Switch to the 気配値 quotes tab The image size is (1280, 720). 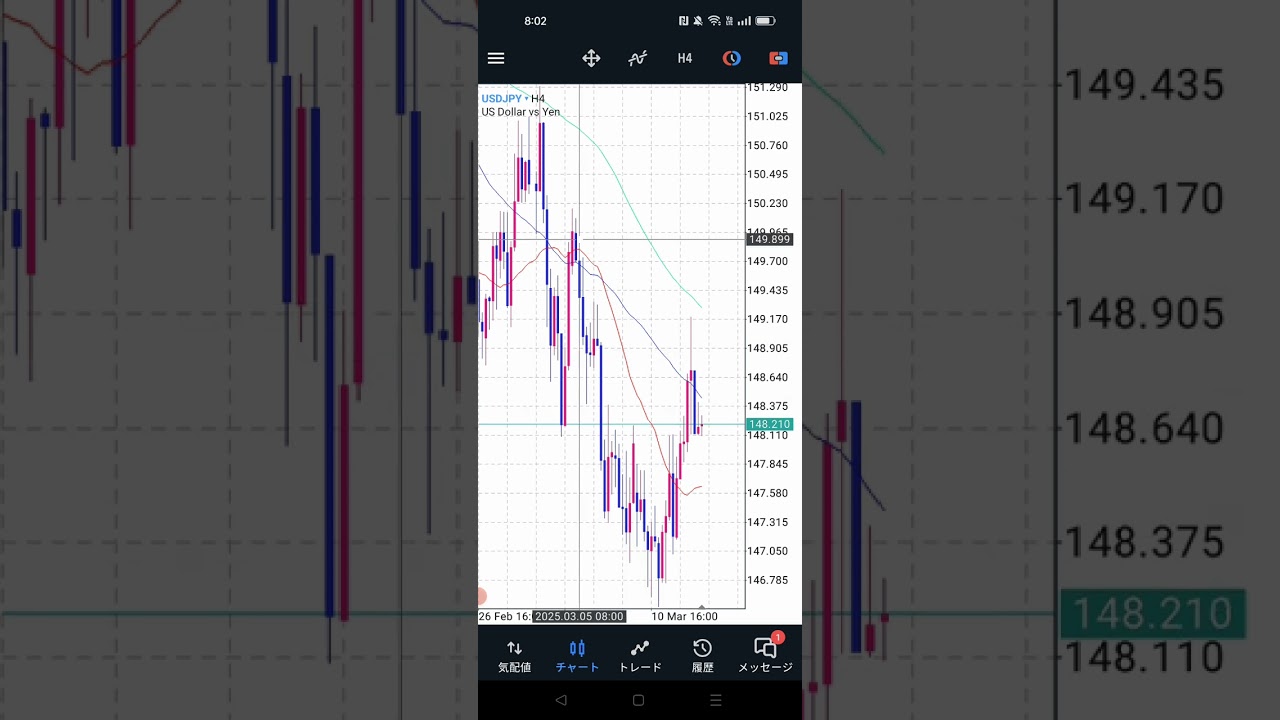click(514, 656)
